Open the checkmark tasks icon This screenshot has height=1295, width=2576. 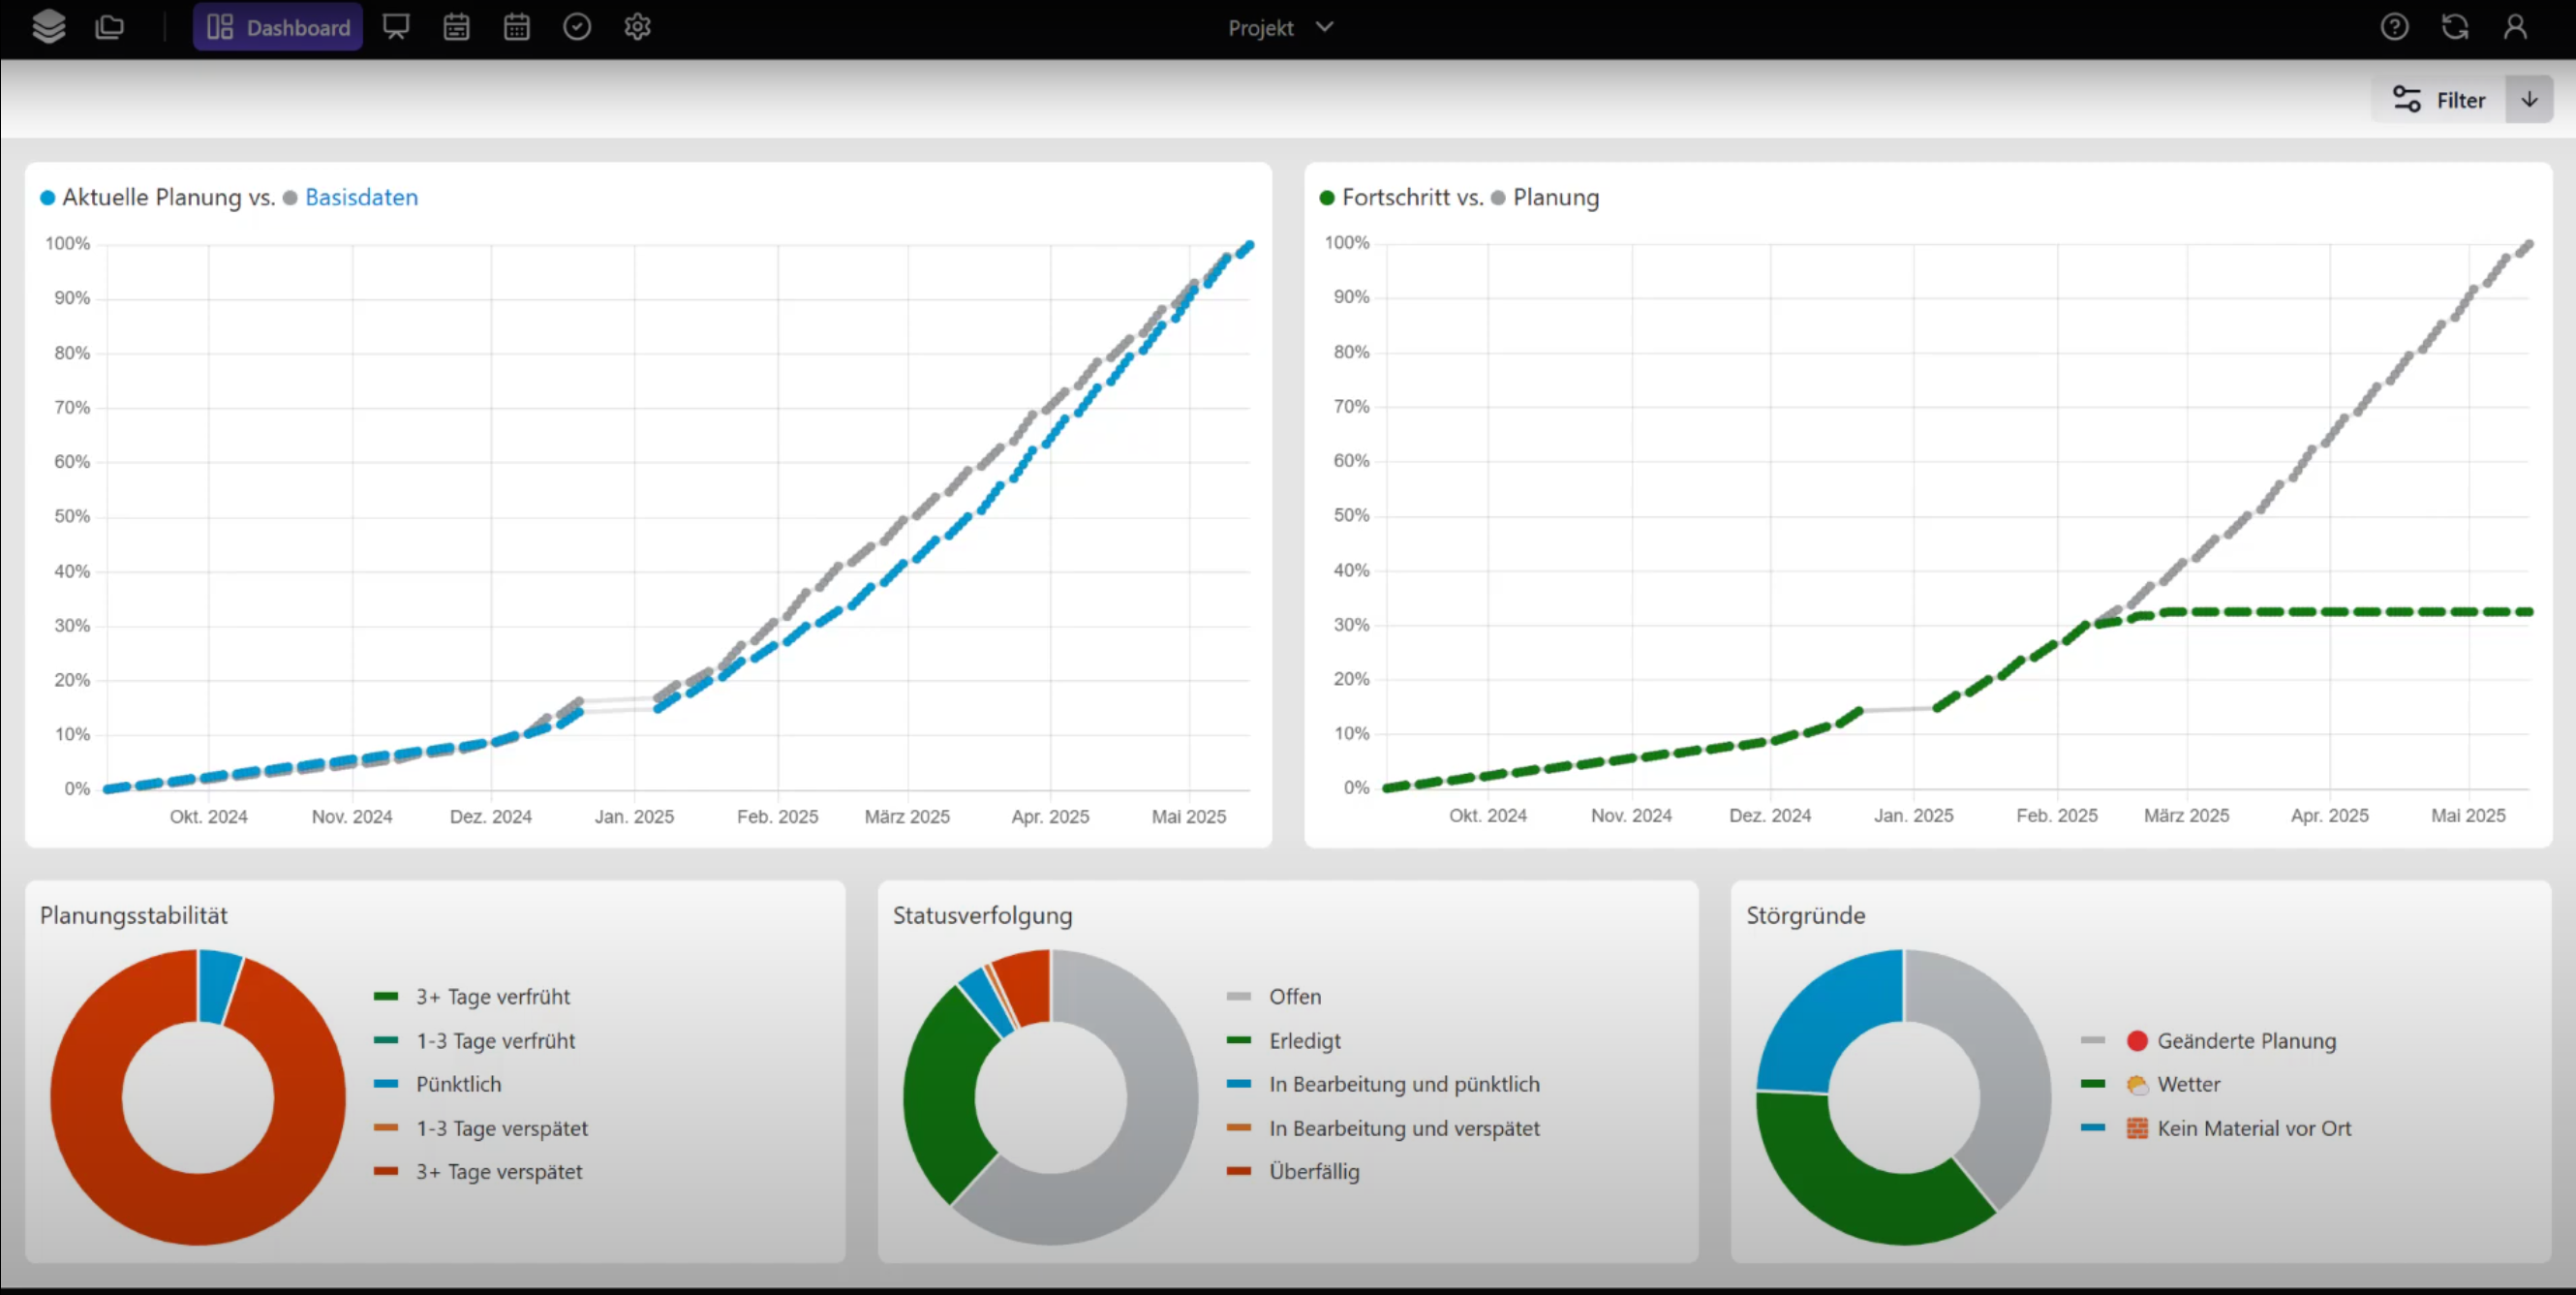[x=577, y=27]
